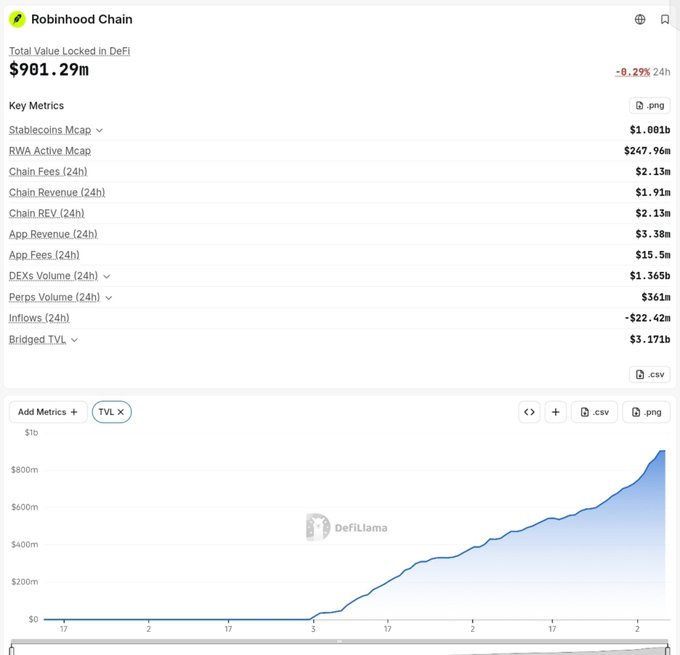
Task: Click the $15.5m app fees value
Action: 653,255
